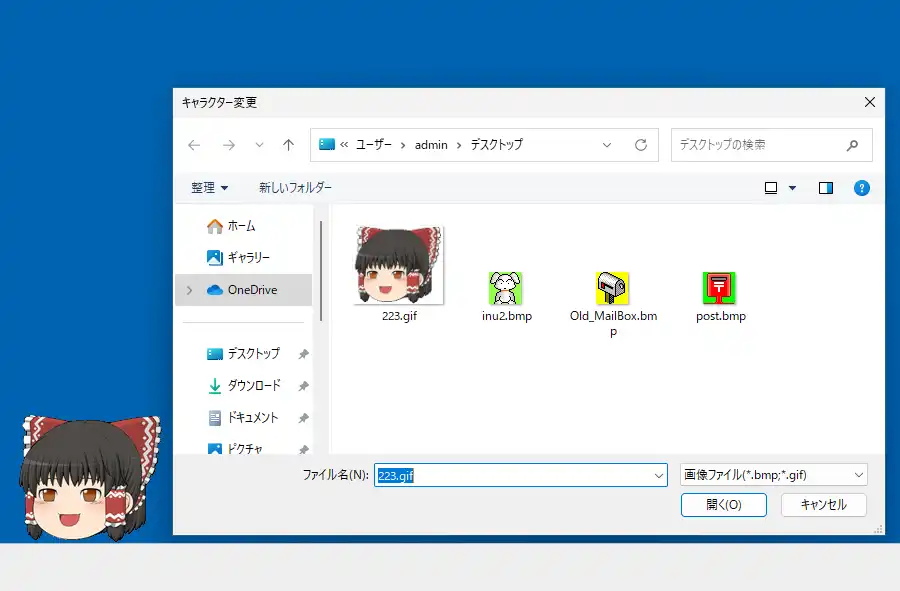This screenshot has width=900, height=591.
Task: Click the post.bmp file name label
Action: coord(721,316)
